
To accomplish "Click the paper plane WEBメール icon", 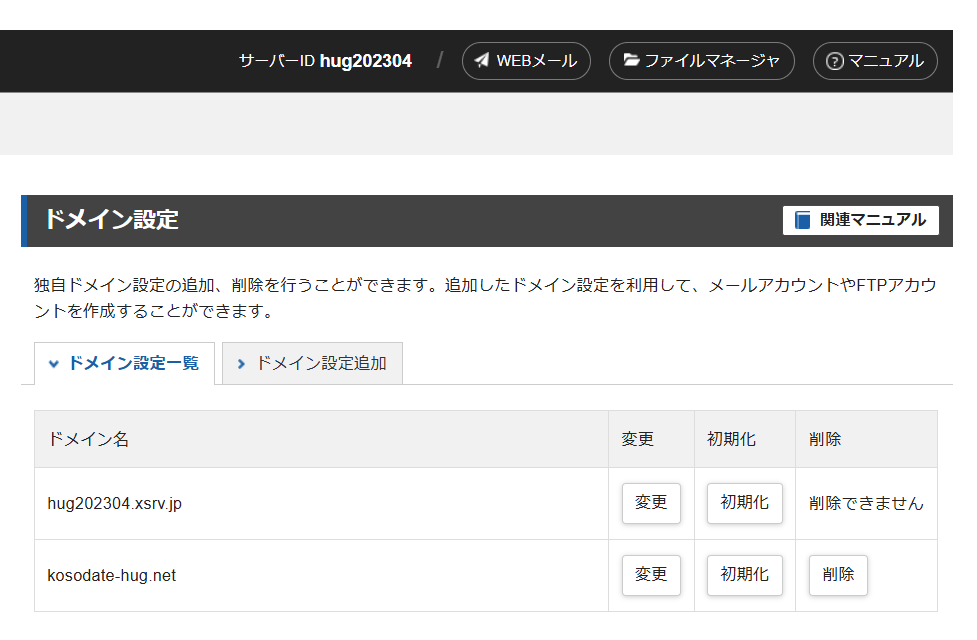I will pos(482,60).
